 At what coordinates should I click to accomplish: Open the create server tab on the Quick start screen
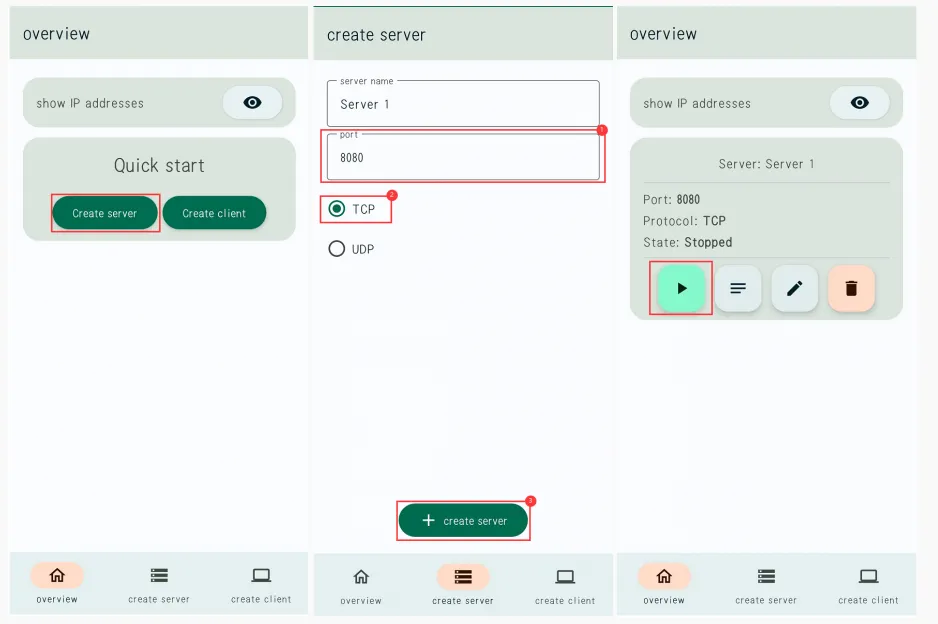click(159, 583)
